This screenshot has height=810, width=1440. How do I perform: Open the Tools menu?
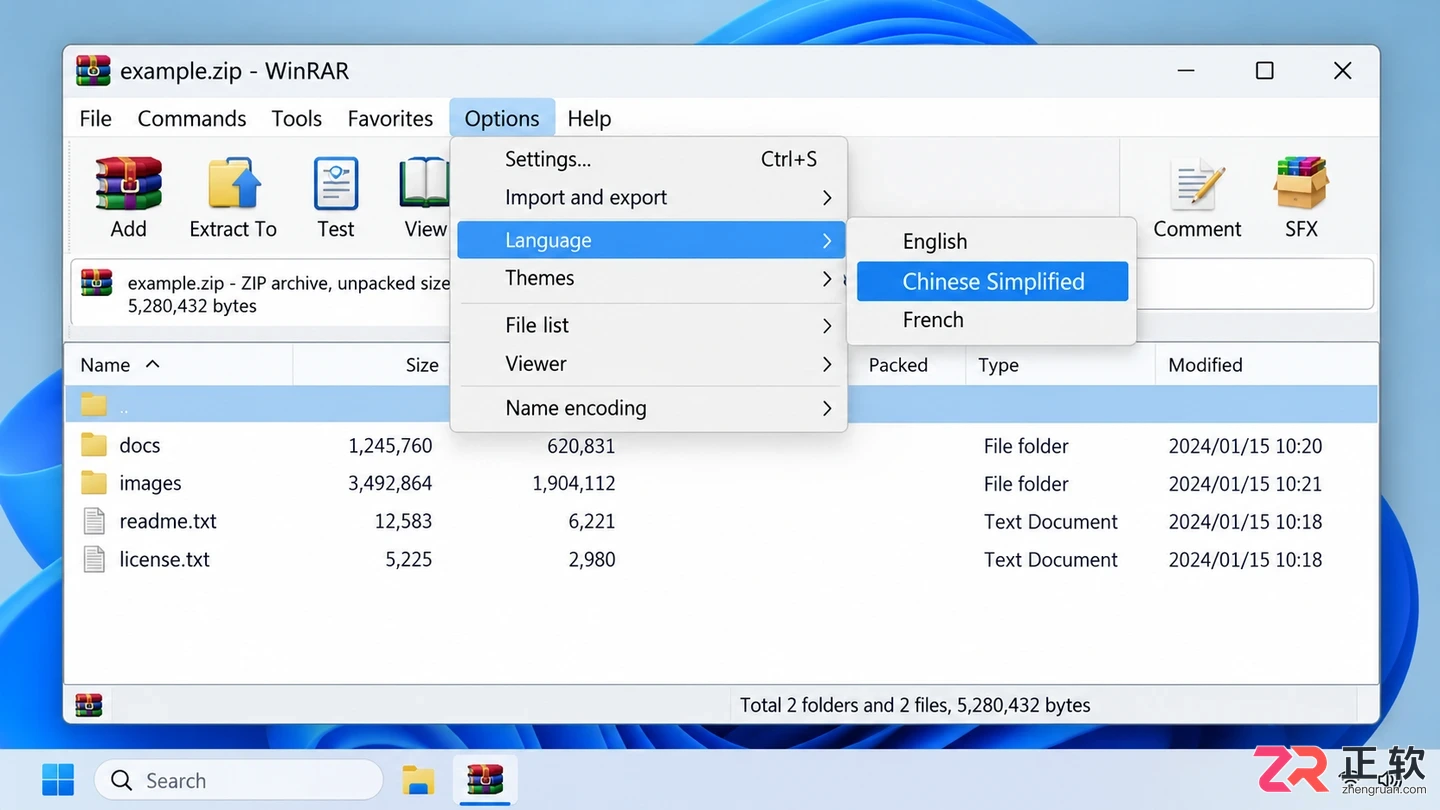click(x=297, y=118)
